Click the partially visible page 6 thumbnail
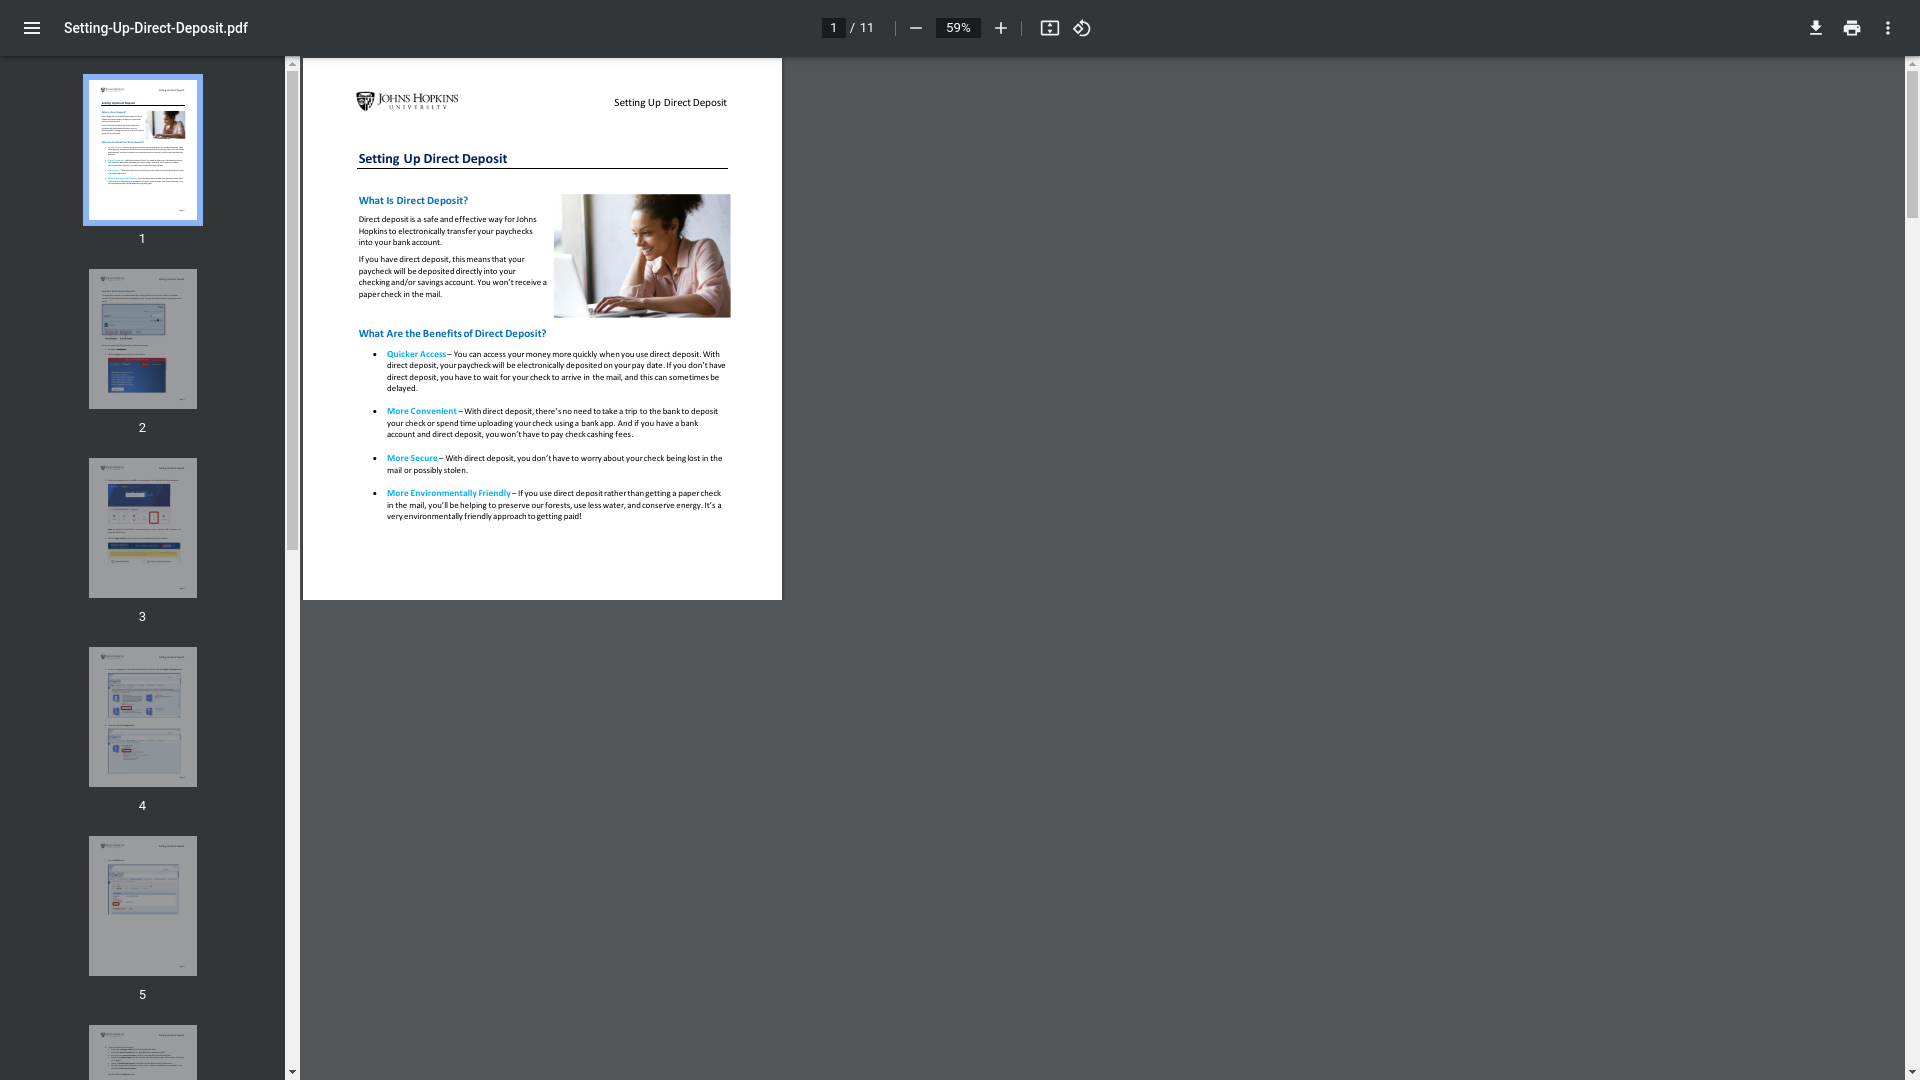 [x=142, y=1052]
